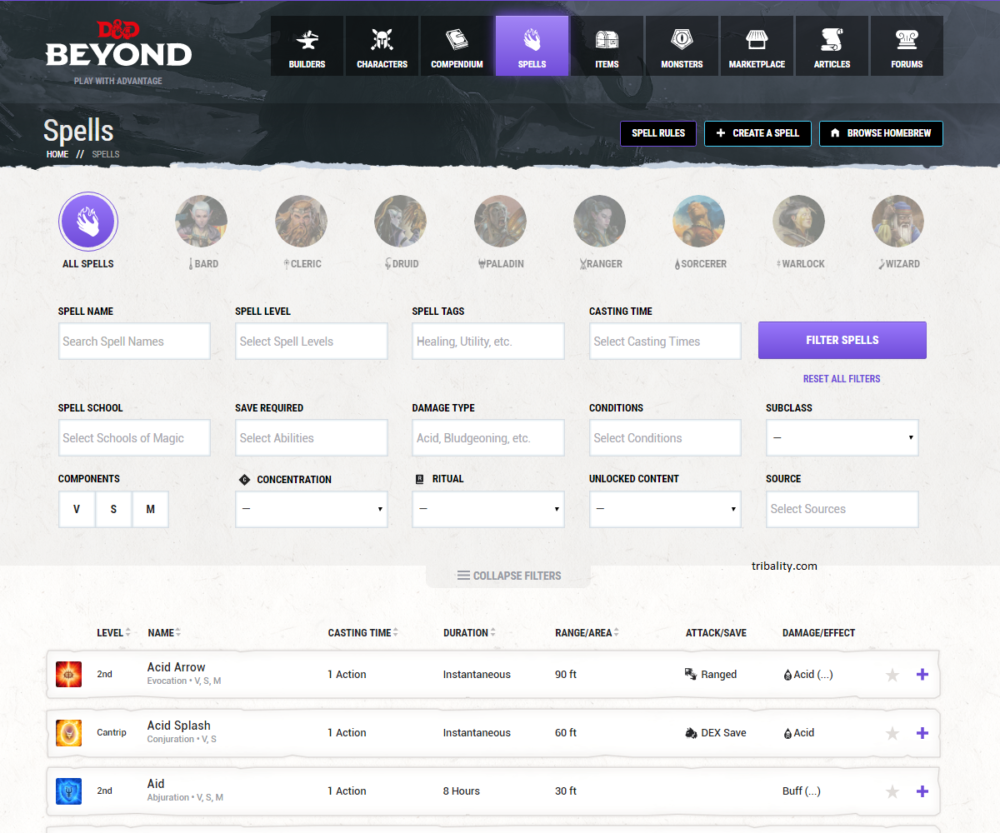1000x833 pixels.
Task: Apply filters with Filter Spells button
Action: click(842, 340)
